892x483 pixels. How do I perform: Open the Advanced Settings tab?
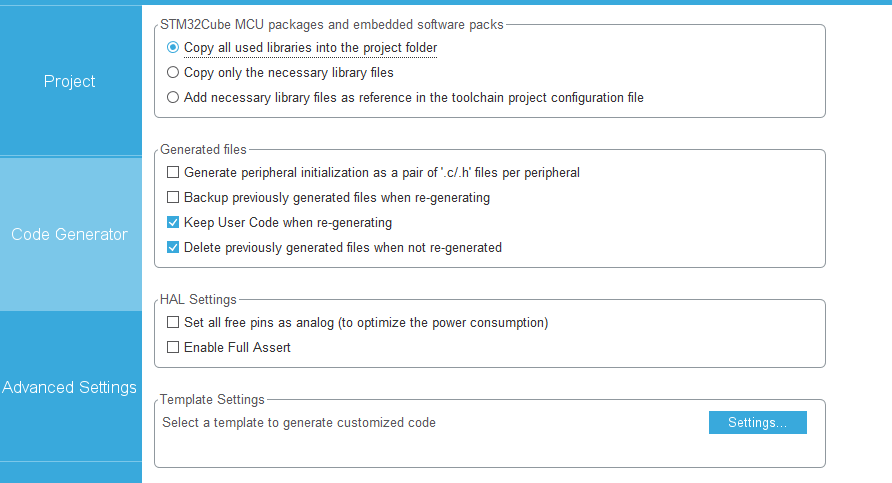[x=70, y=387]
